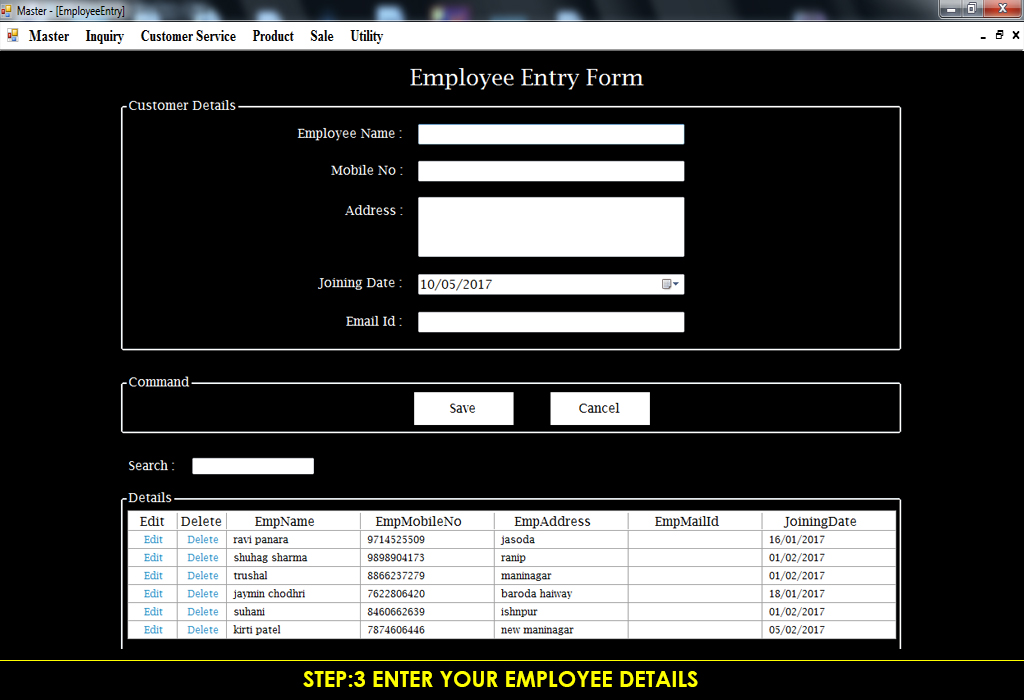
Task: Open the Inquiry menu
Action: [104, 36]
